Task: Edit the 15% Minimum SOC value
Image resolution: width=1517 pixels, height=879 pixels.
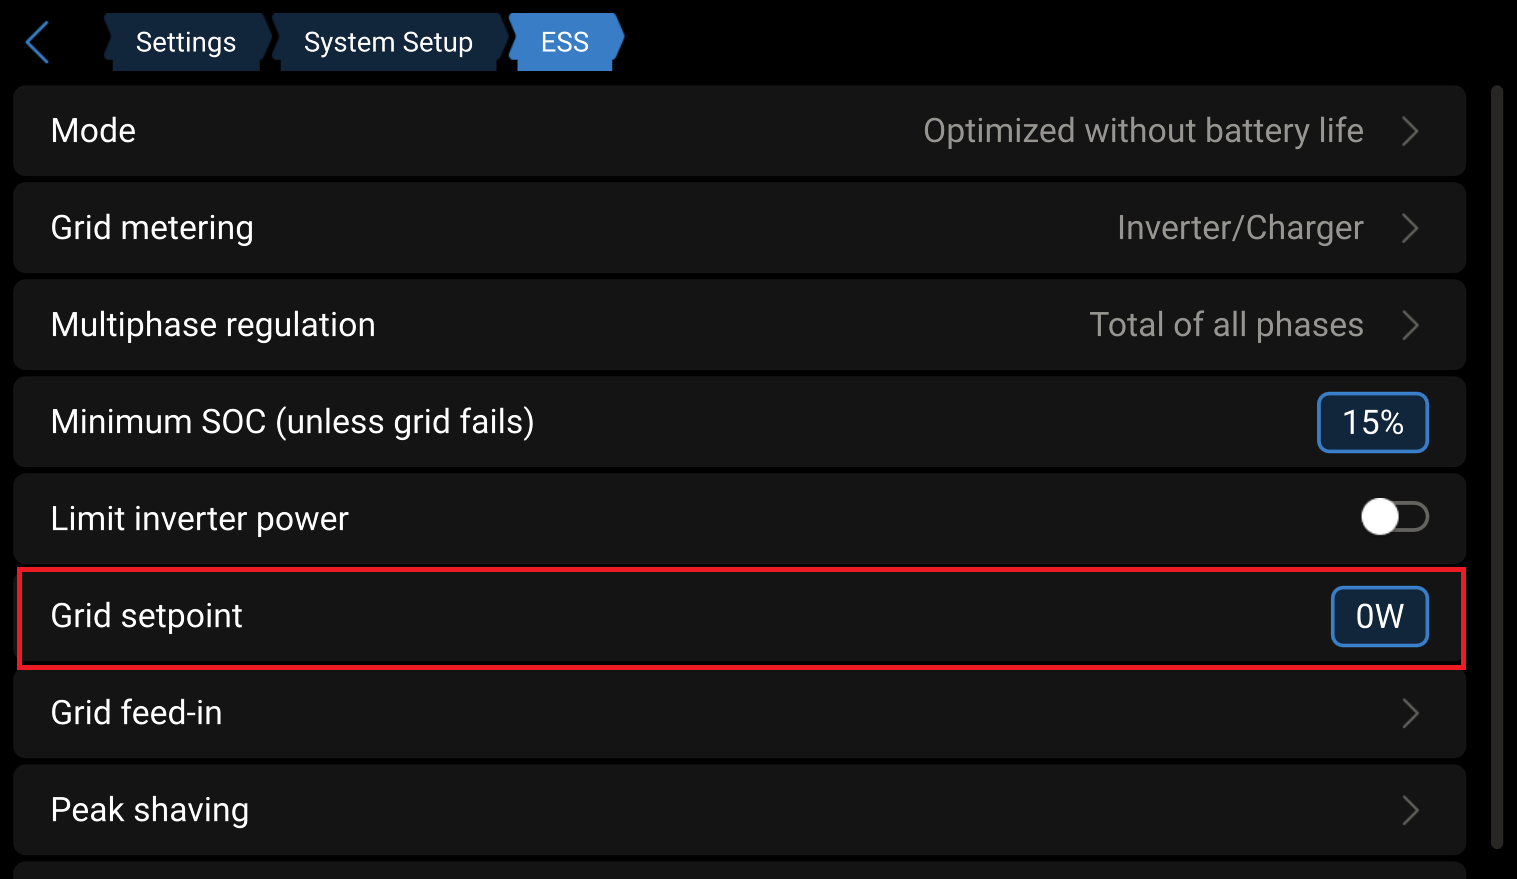Action: (x=1372, y=422)
